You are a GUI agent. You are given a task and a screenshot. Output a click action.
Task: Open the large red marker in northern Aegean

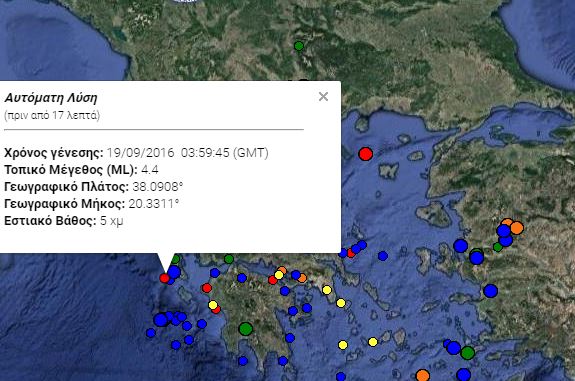click(x=365, y=154)
